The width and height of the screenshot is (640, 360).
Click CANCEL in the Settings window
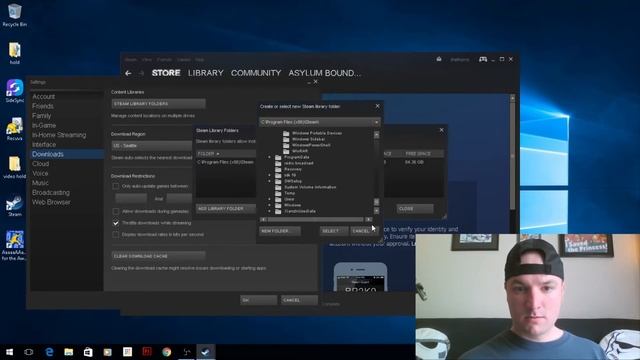[299, 300]
